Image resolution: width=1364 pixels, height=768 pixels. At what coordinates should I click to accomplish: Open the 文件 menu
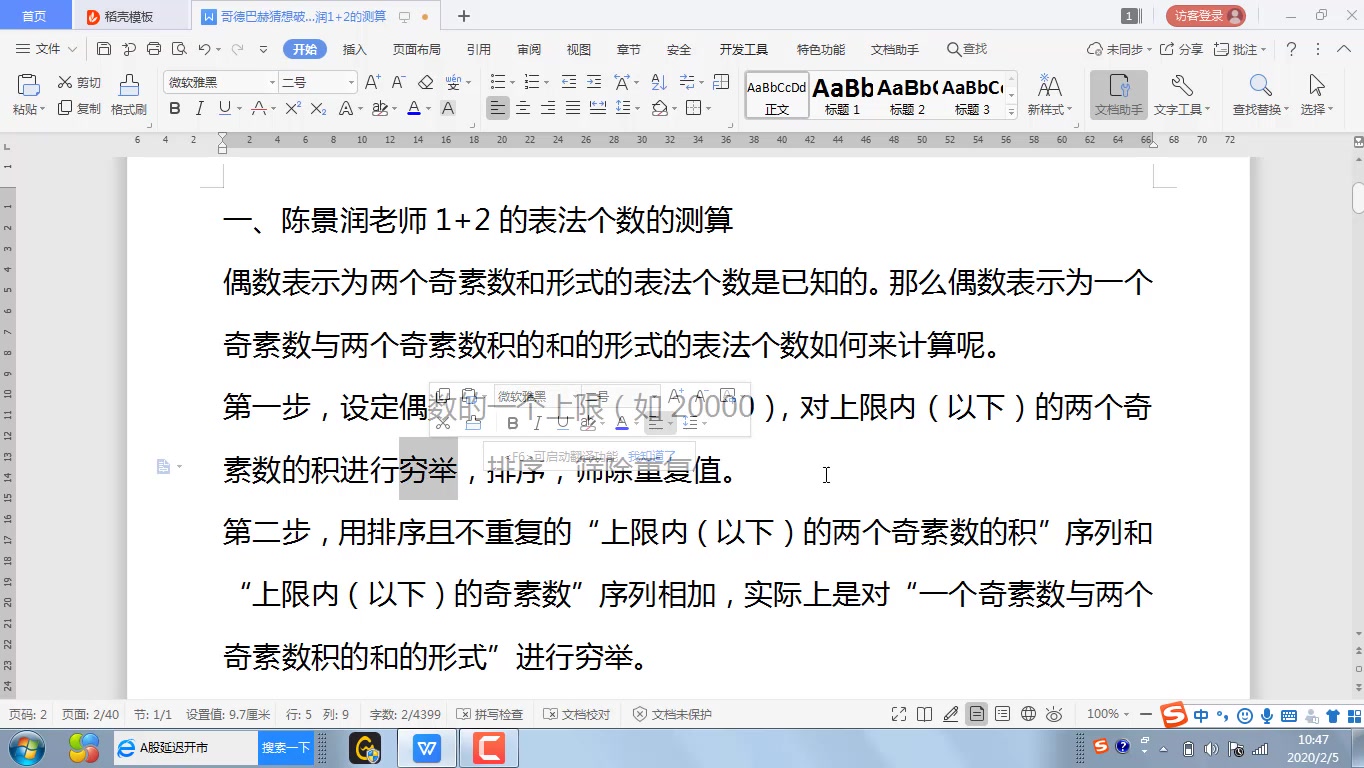(47, 49)
